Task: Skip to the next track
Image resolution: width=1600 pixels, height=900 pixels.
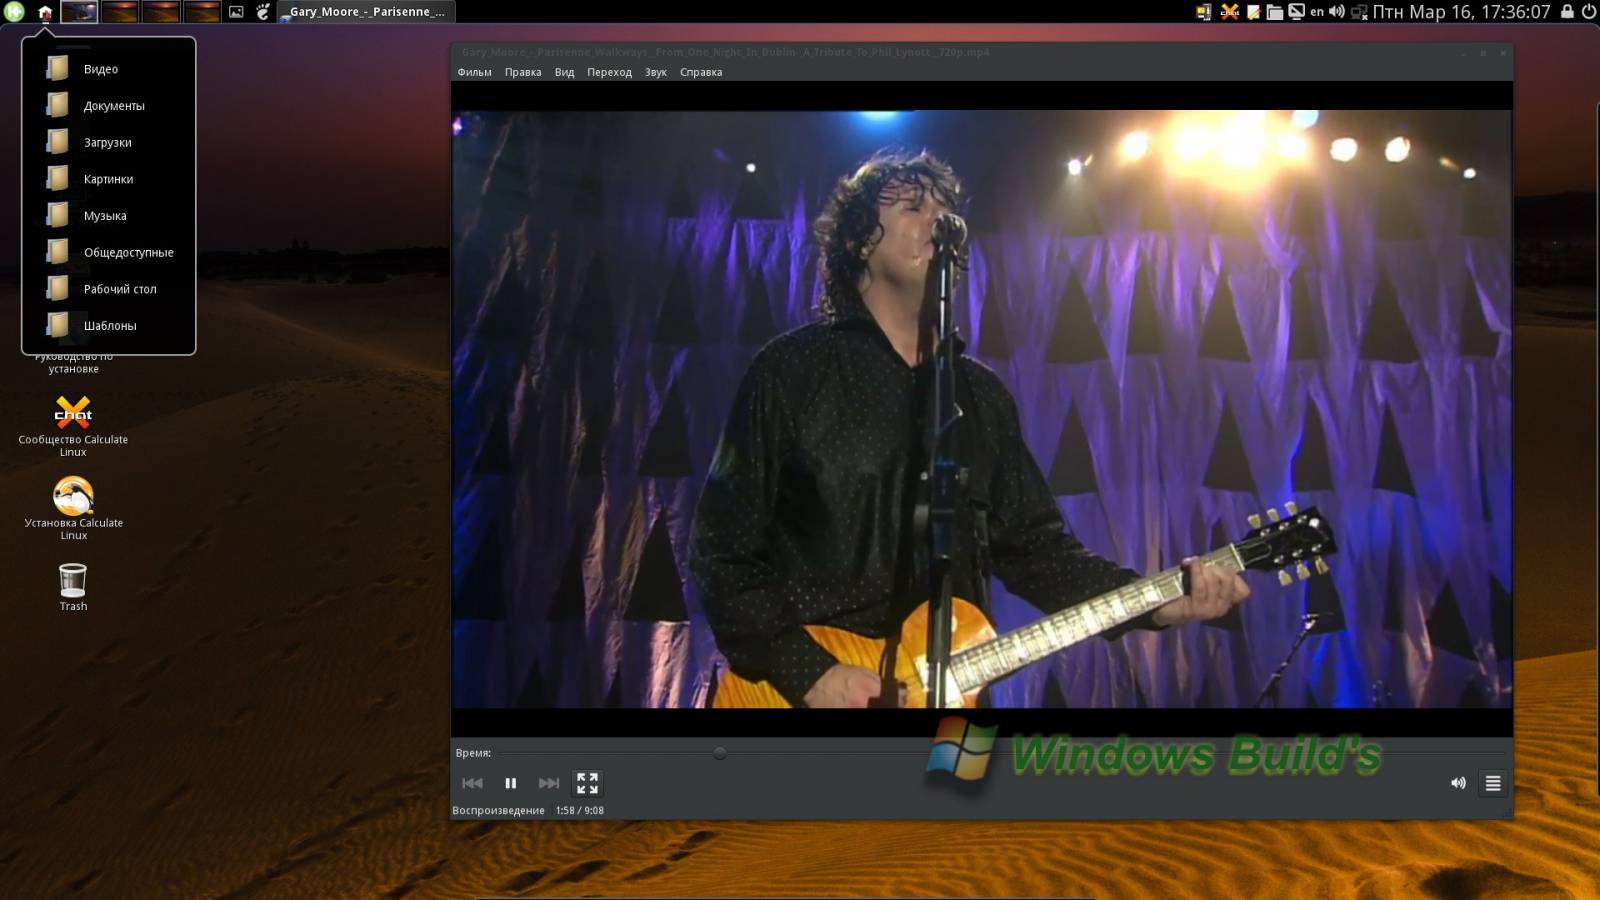Action: point(549,783)
